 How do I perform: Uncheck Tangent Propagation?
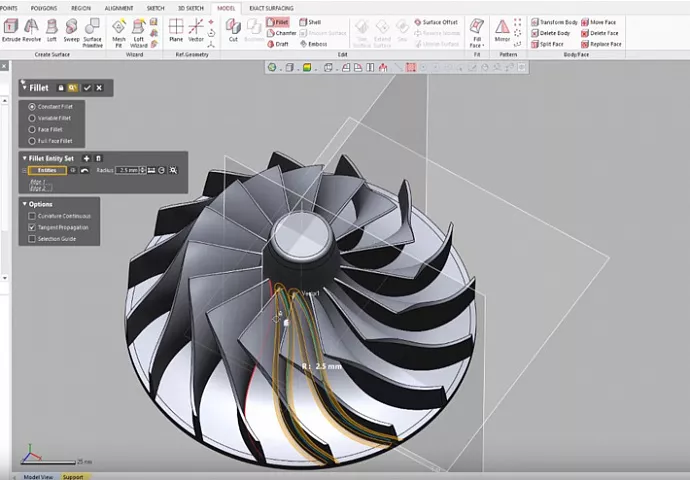(32, 227)
